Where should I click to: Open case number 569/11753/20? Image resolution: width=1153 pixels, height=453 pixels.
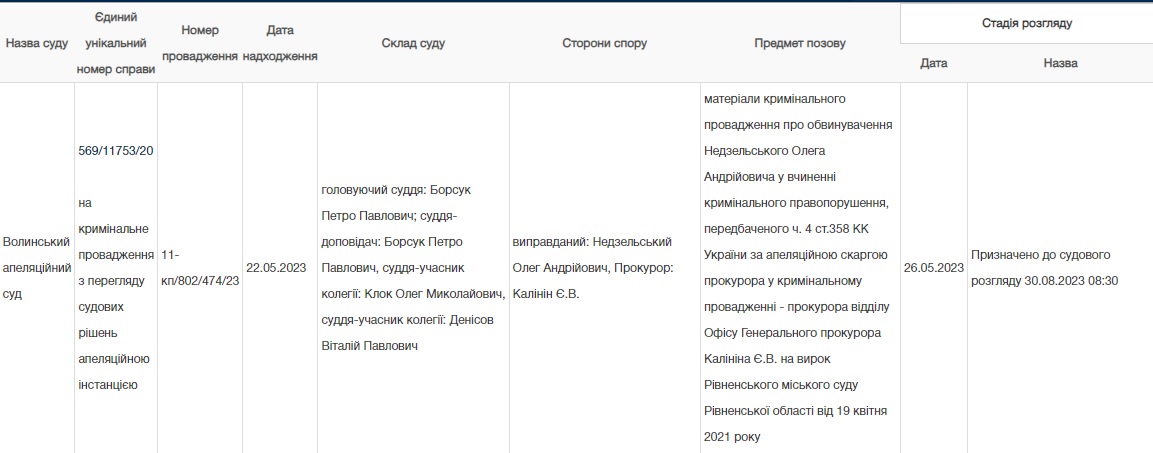115,150
